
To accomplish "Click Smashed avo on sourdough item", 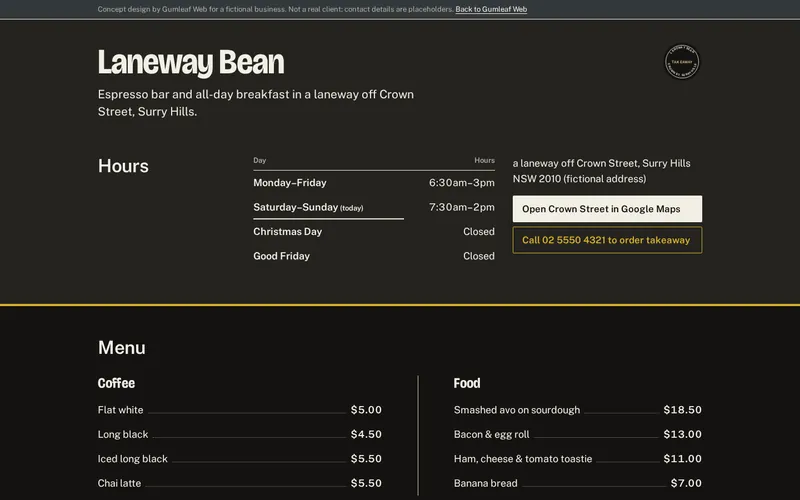I will click(x=517, y=410).
